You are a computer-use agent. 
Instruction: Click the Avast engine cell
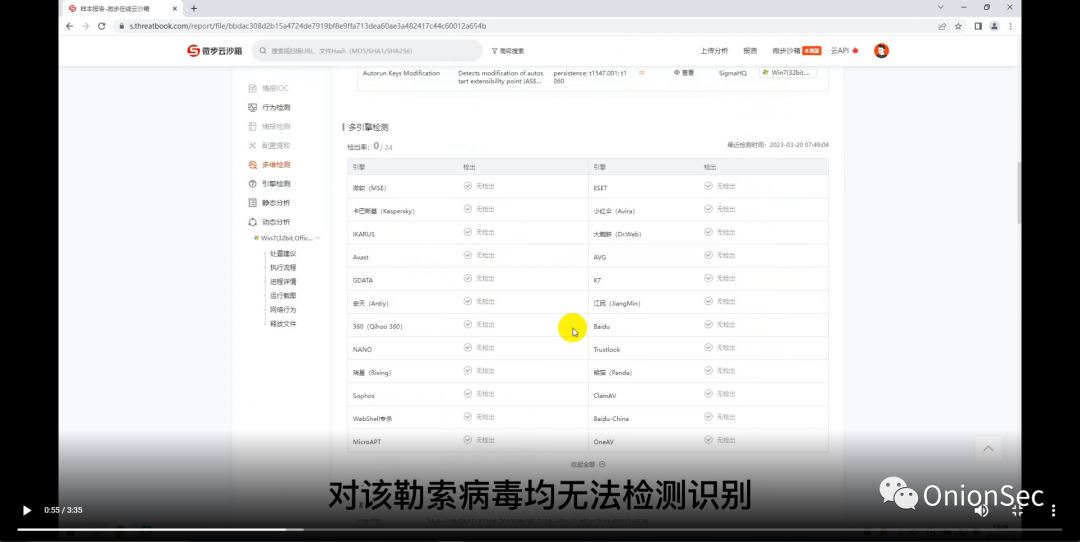click(x=361, y=258)
